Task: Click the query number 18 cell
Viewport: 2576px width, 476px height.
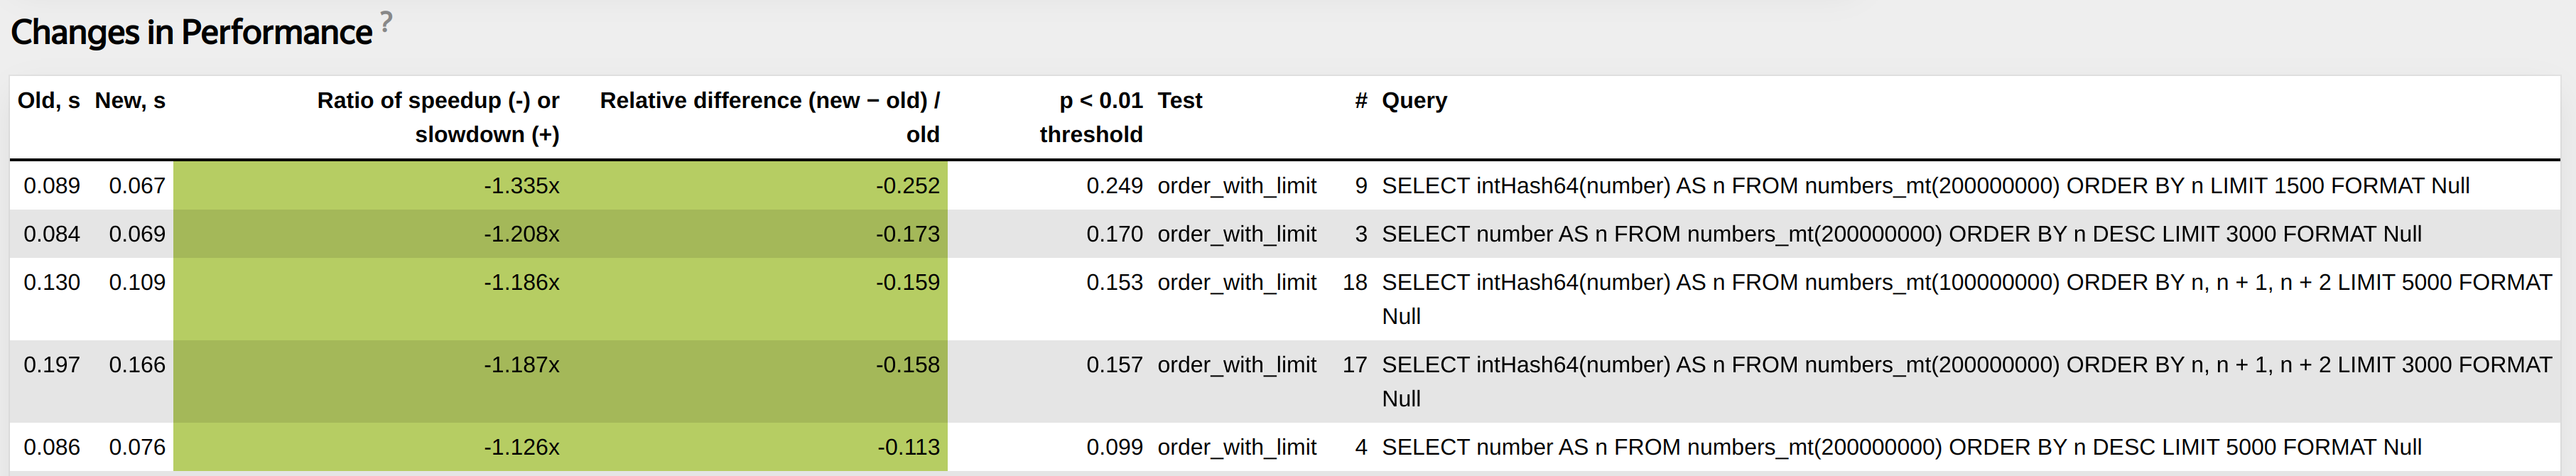Action: tap(1354, 283)
